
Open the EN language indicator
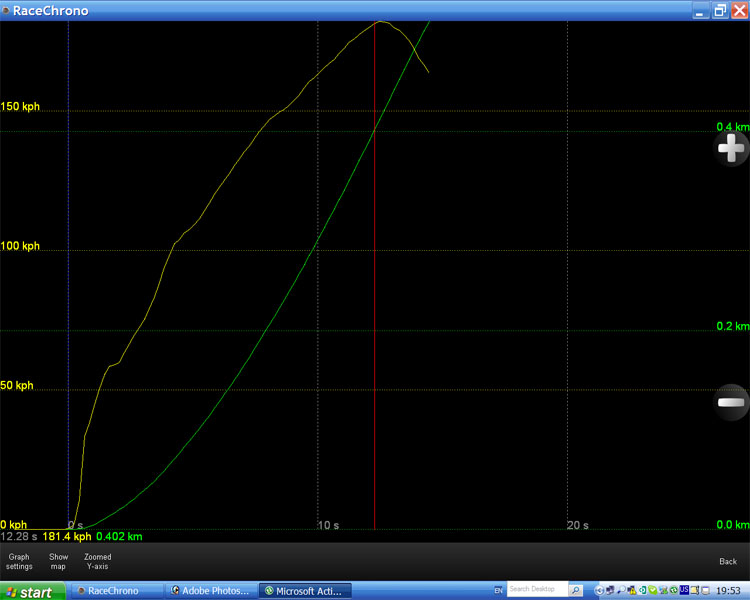(x=498, y=590)
